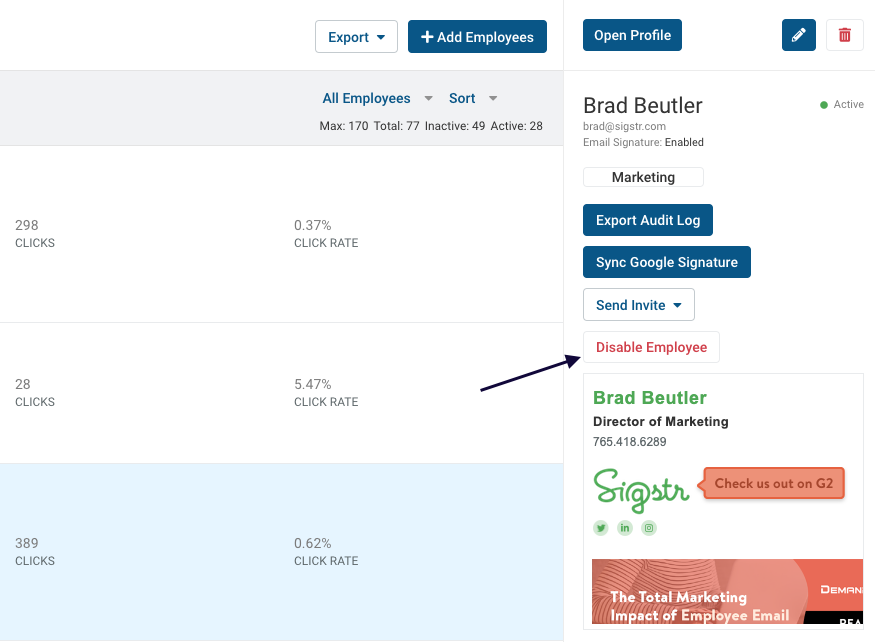The height and width of the screenshot is (642, 875).
Task: Expand the Export dropdown
Action: pyautogui.click(x=356, y=37)
